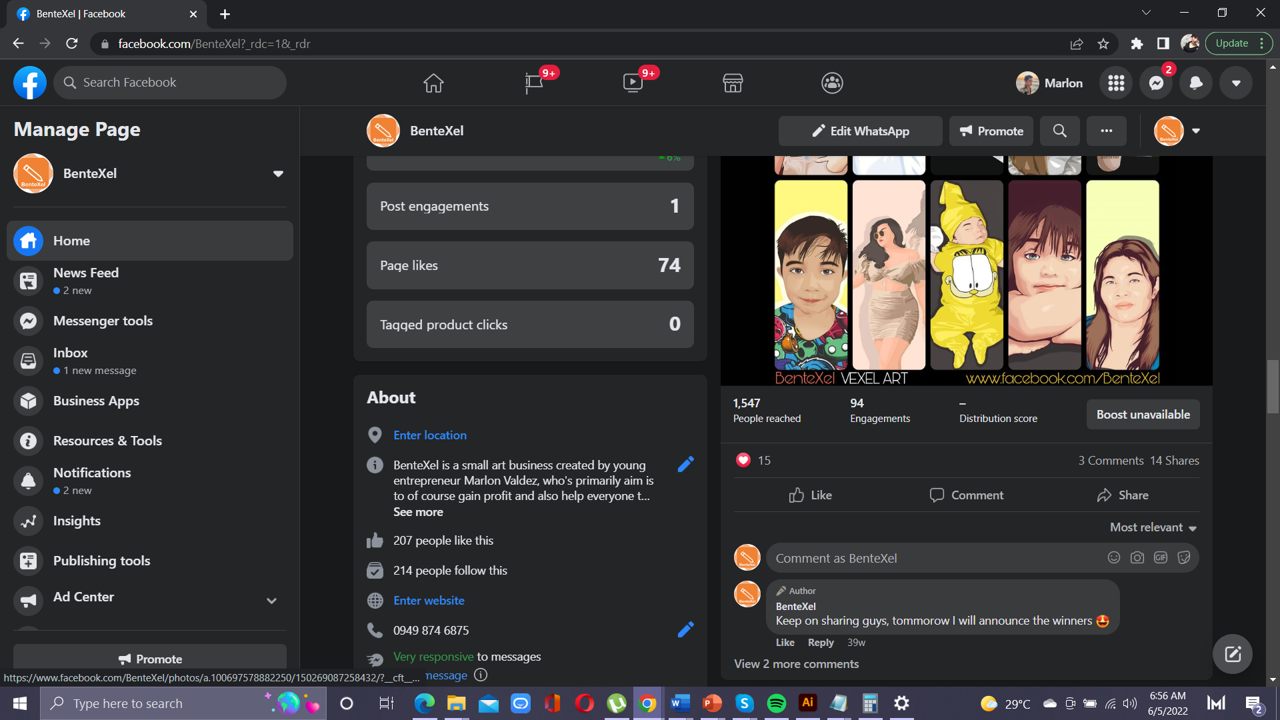Image resolution: width=1280 pixels, height=720 pixels.
Task: Edit the BenteXel description with pencil icon
Action: click(x=686, y=464)
